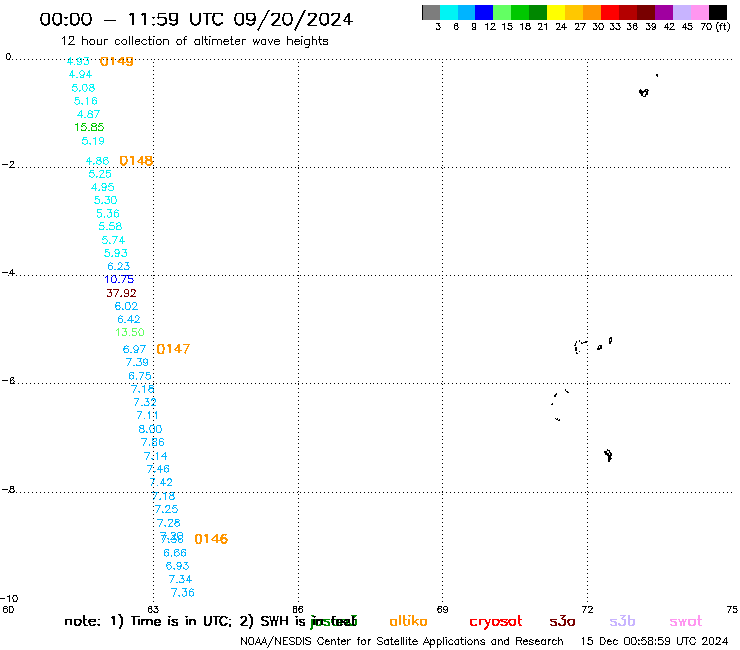Click the pink legend swatch before 70
740x650 pixels.
point(700,13)
